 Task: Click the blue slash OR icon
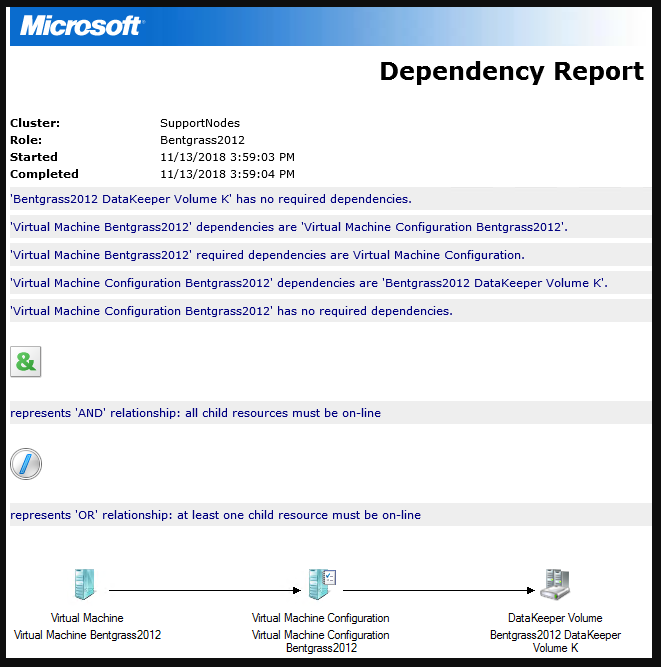click(x=26, y=464)
